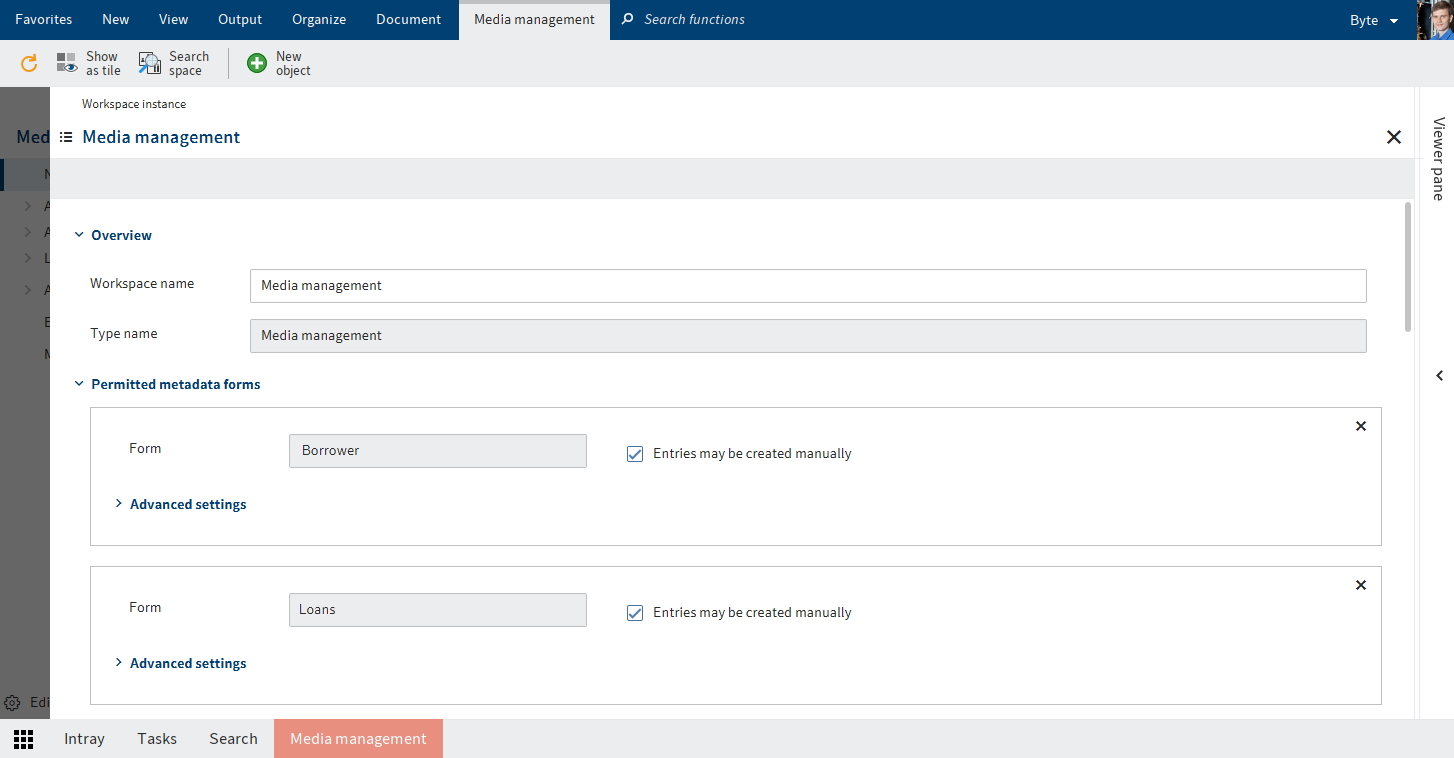Click the vertical scrollbar in the dialog
1454x758 pixels.
pos(1409,266)
